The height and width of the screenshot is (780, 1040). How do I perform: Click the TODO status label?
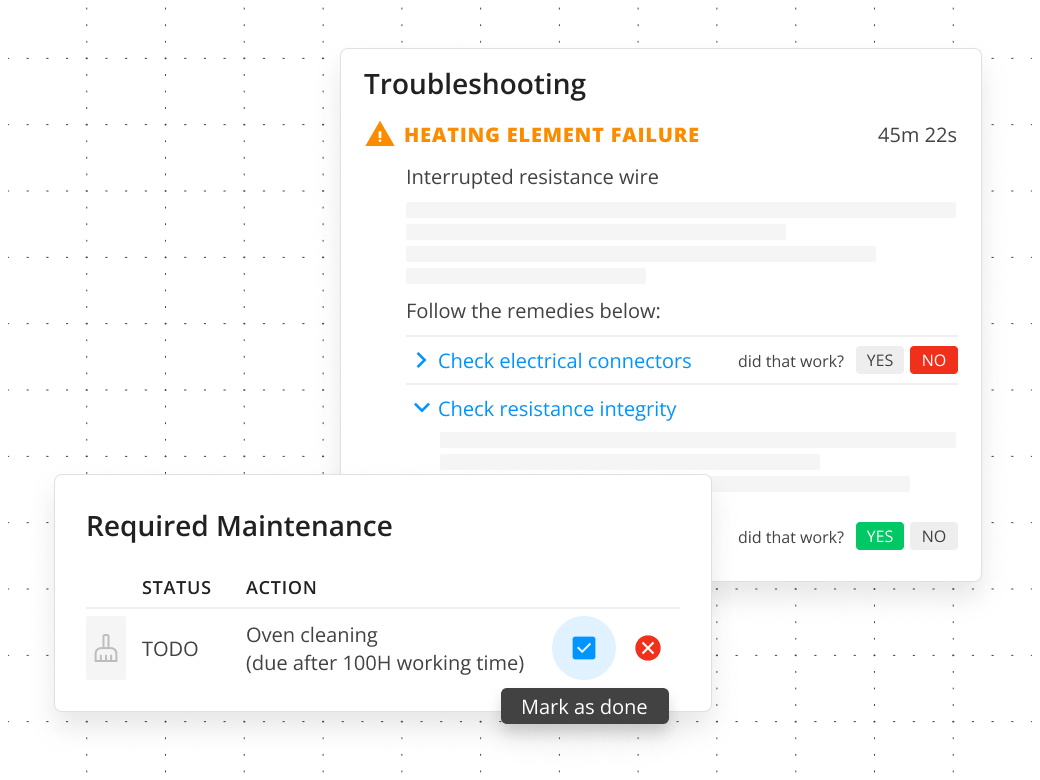[170, 649]
